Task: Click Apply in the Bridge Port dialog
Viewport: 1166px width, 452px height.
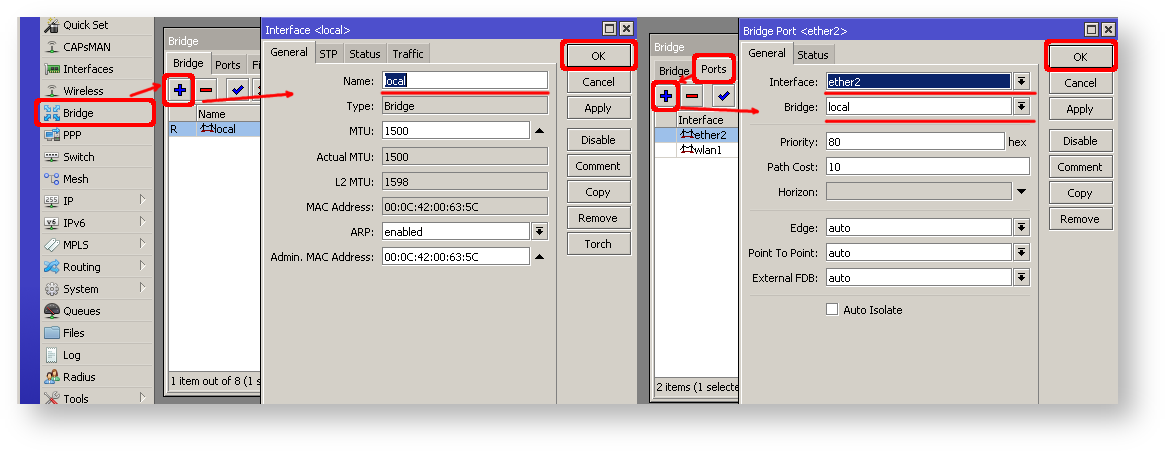Action: 1079,109
